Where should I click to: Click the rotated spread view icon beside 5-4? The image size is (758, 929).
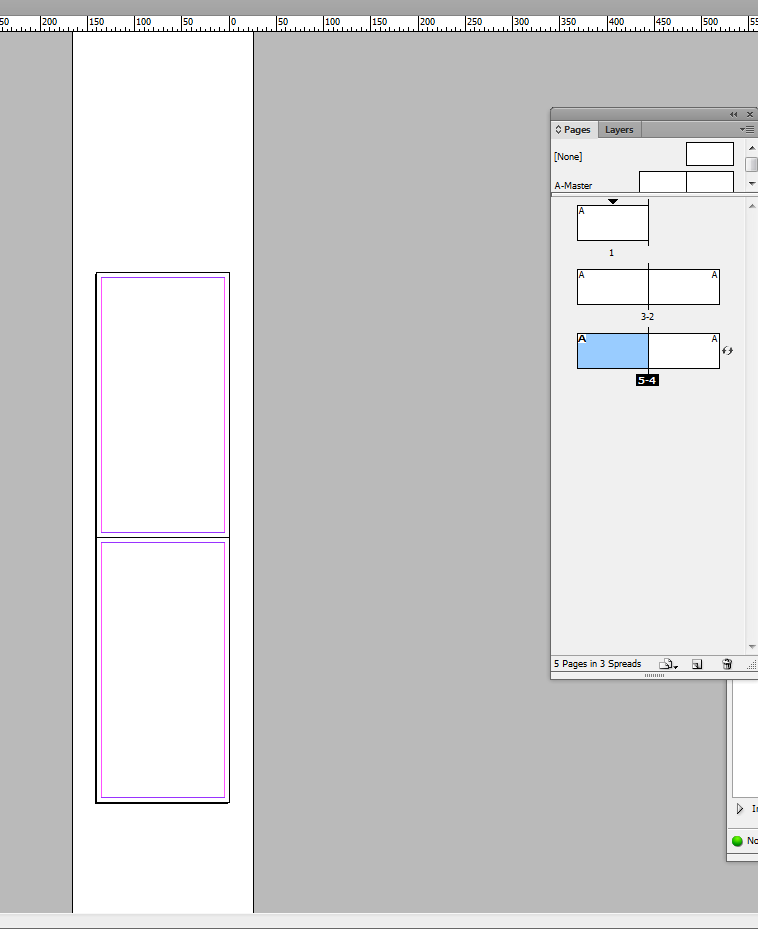click(728, 351)
